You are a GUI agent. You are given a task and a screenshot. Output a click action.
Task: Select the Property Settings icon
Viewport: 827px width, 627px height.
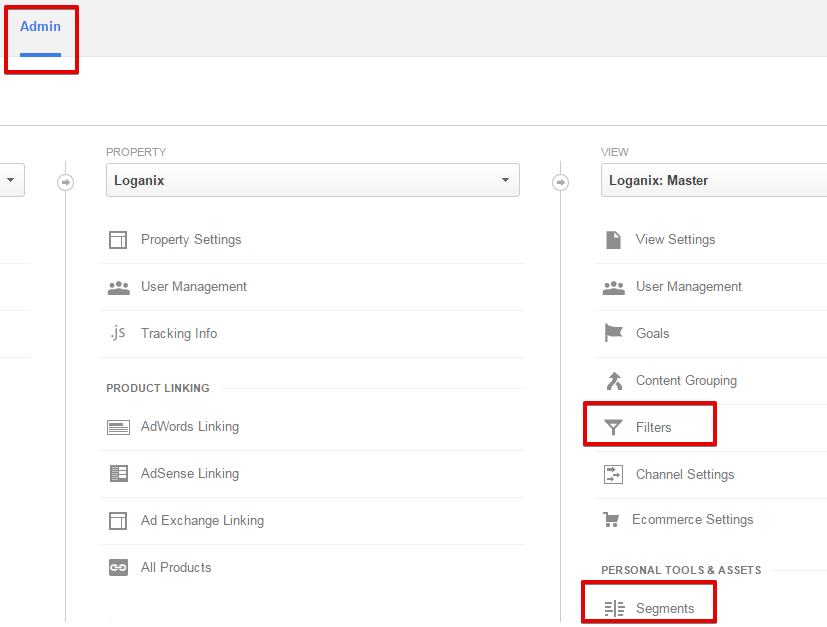(117, 239)
